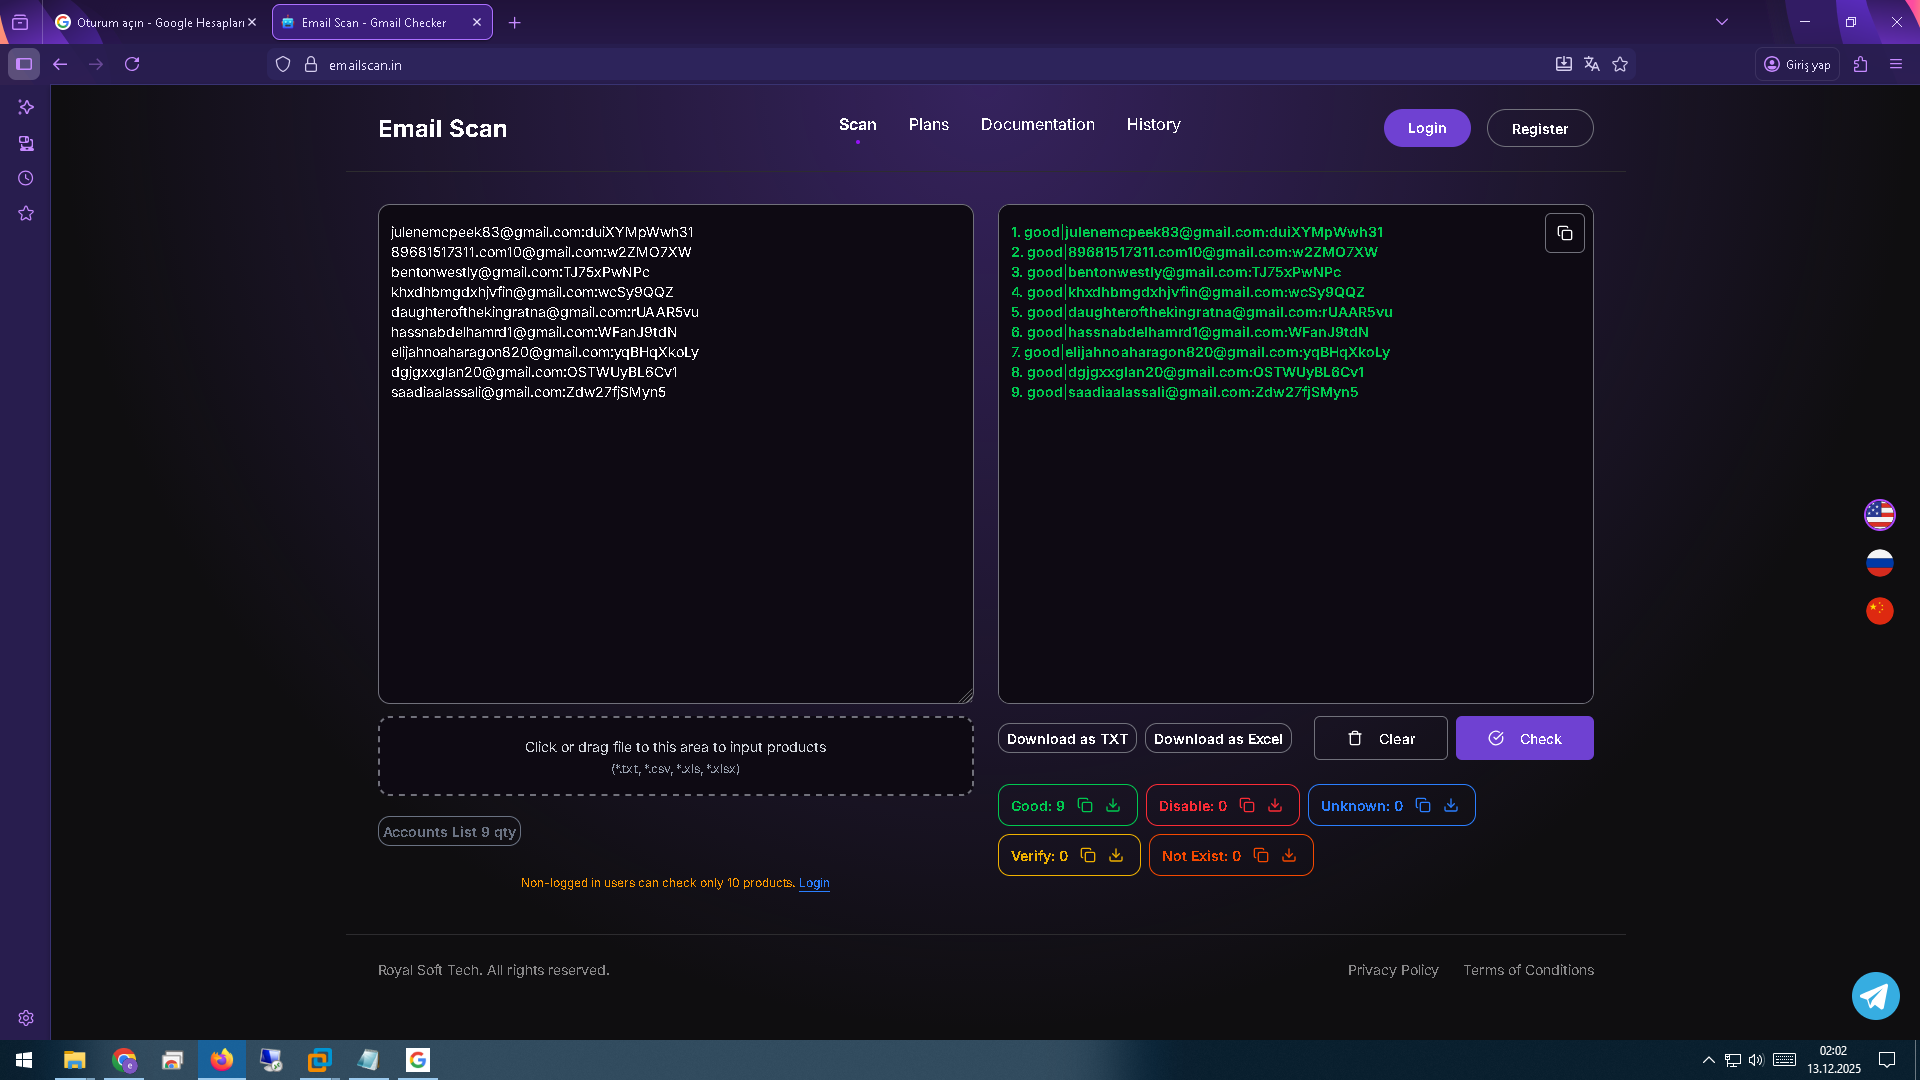The width and height of the screenshot is (1920, 1080).
Task: View site security lock info
Action: [x=311, y=64]
